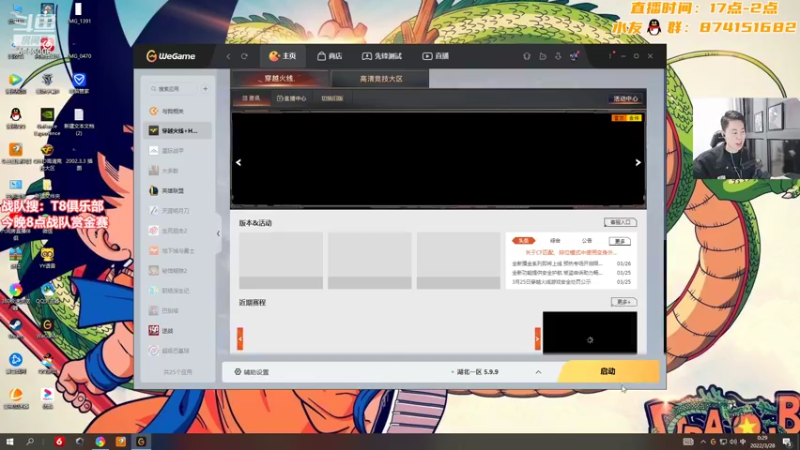800x450 pixels.
Task: Add an app with the plus button
Action: click(205, 89)
